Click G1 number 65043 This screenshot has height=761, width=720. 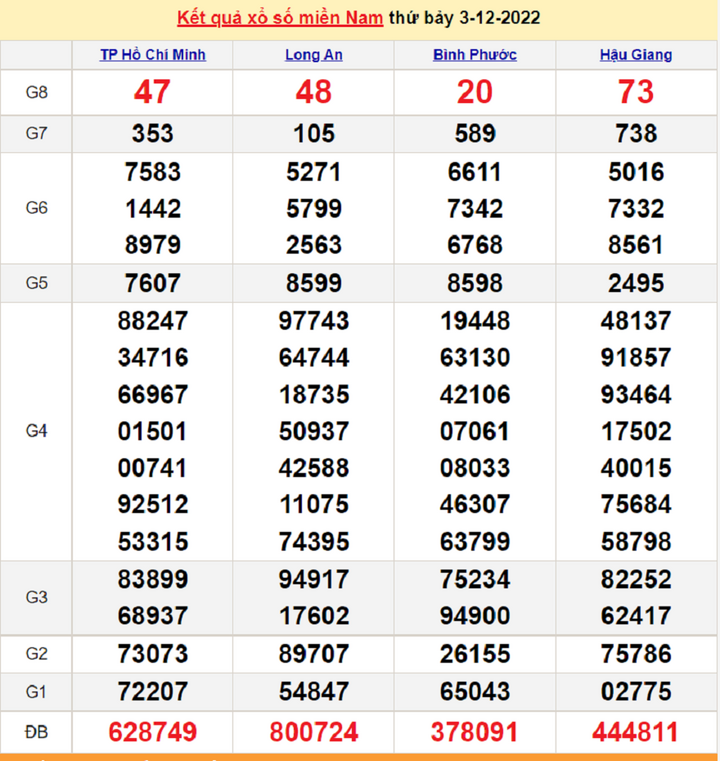(x=475, y=692)
